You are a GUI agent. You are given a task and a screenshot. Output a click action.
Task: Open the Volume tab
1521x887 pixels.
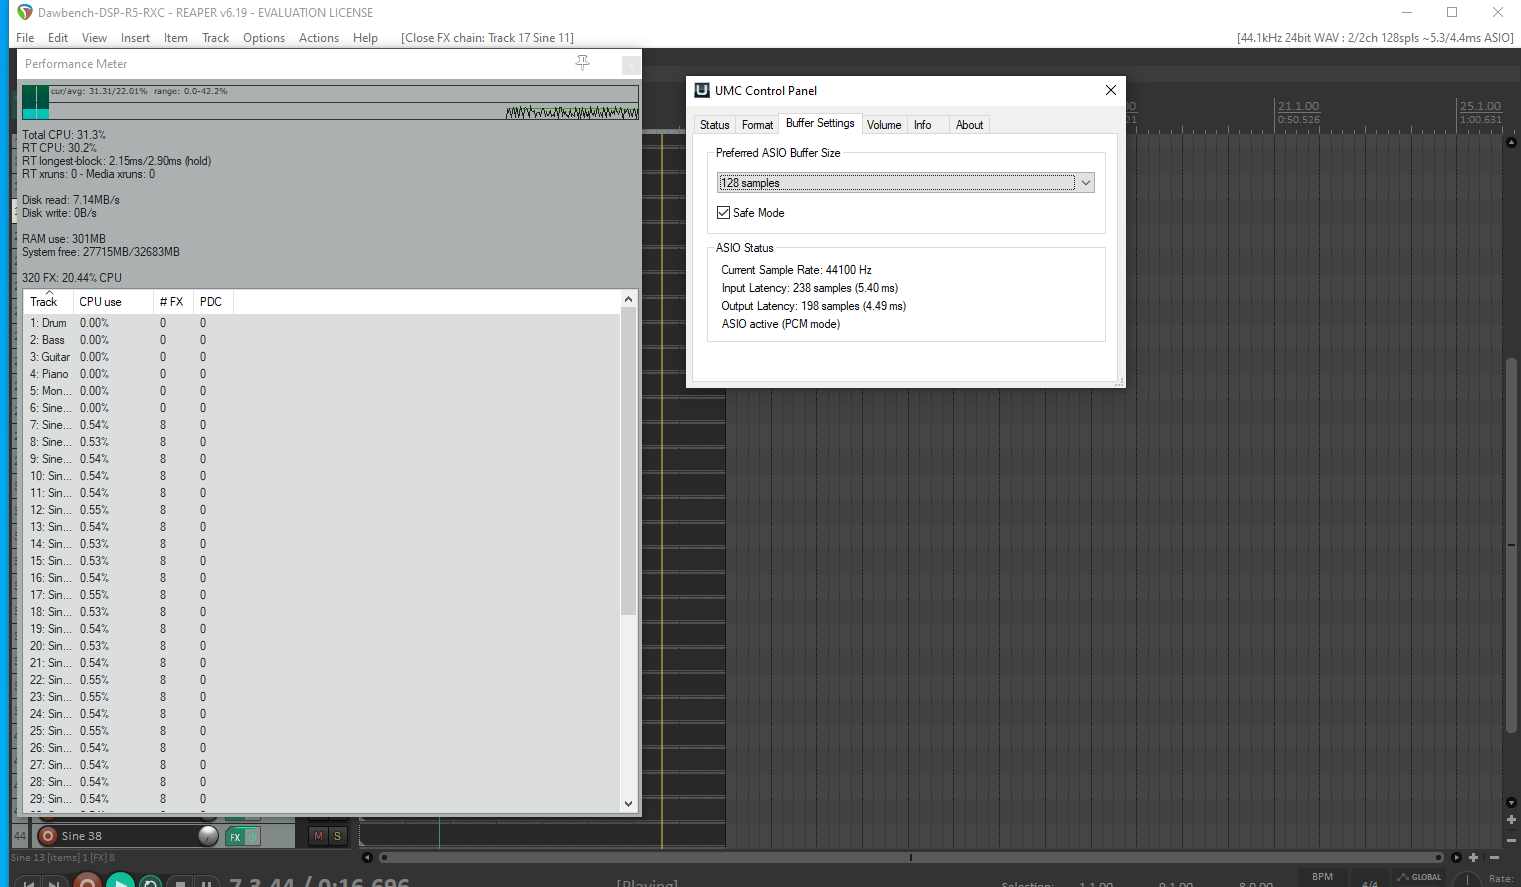tap(884, 125)
